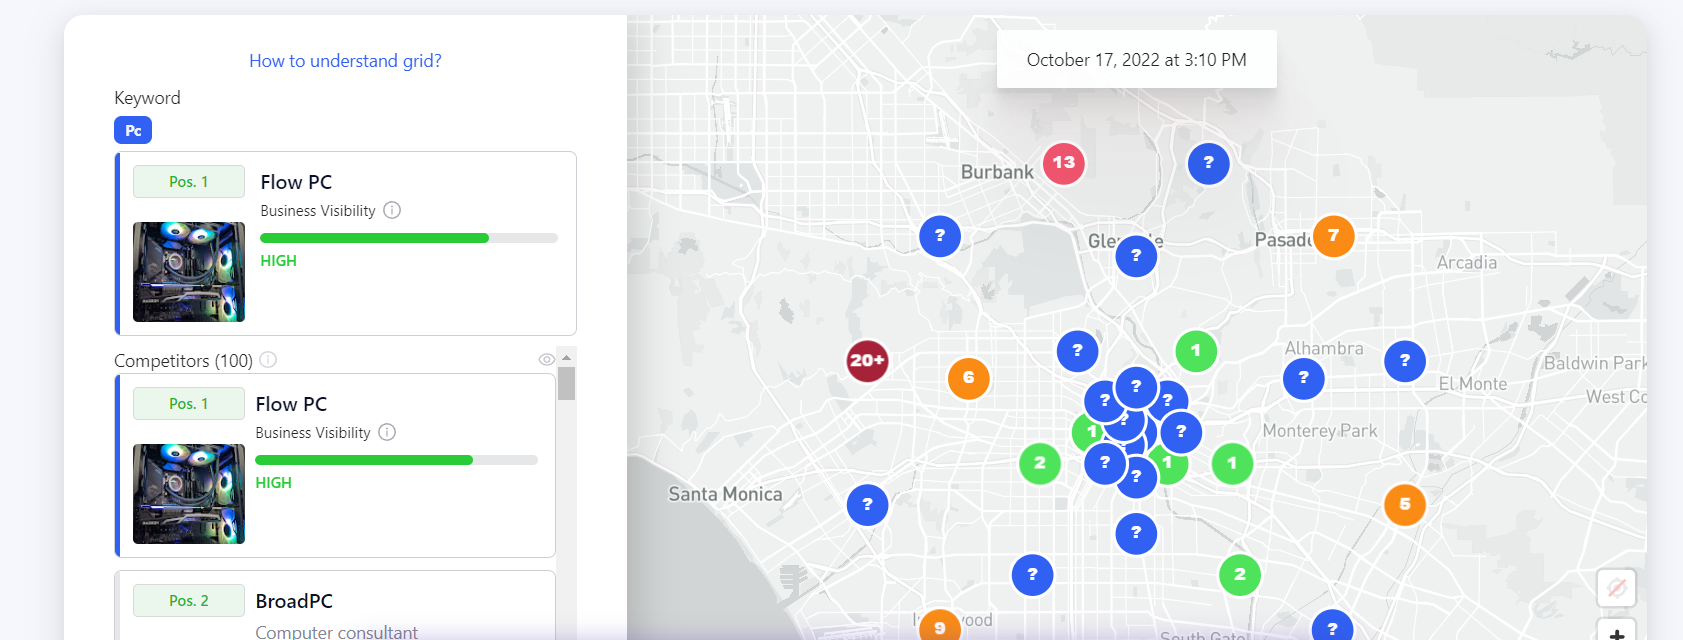Click the red 13 marker near Burbank
Screen dimensions: 1683x640
(1064, 163)
